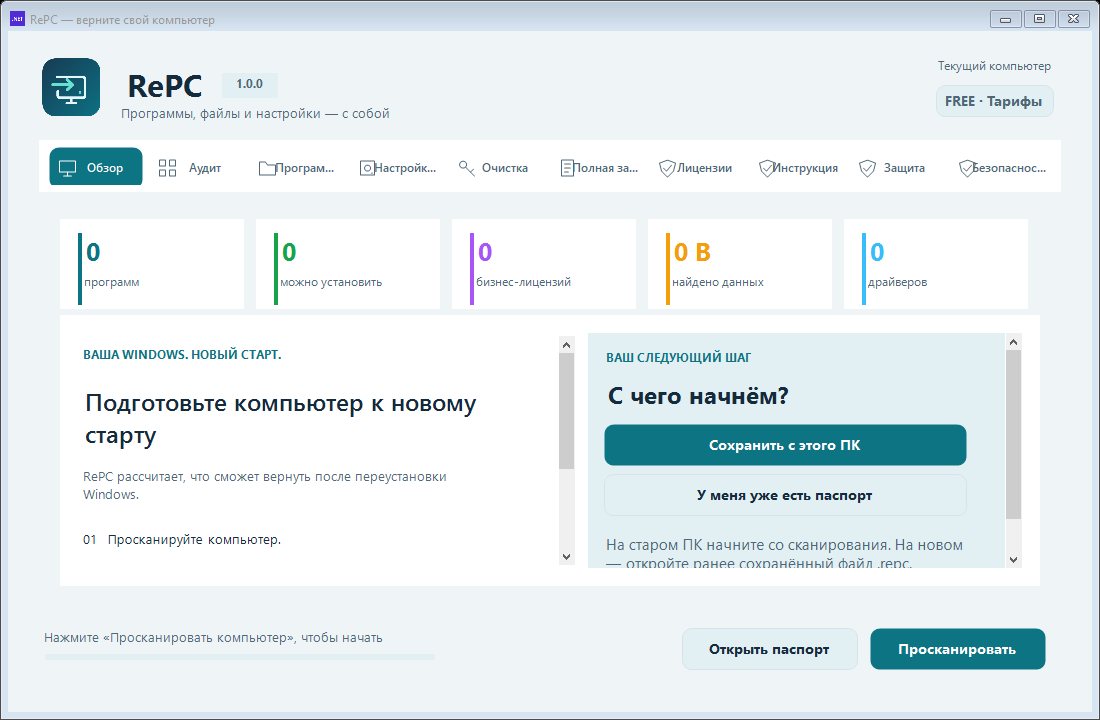The width and height of the screenshot is (1100, 720).
Task: Click the RePC app logo icon
Action: click(x=71, y=87)
